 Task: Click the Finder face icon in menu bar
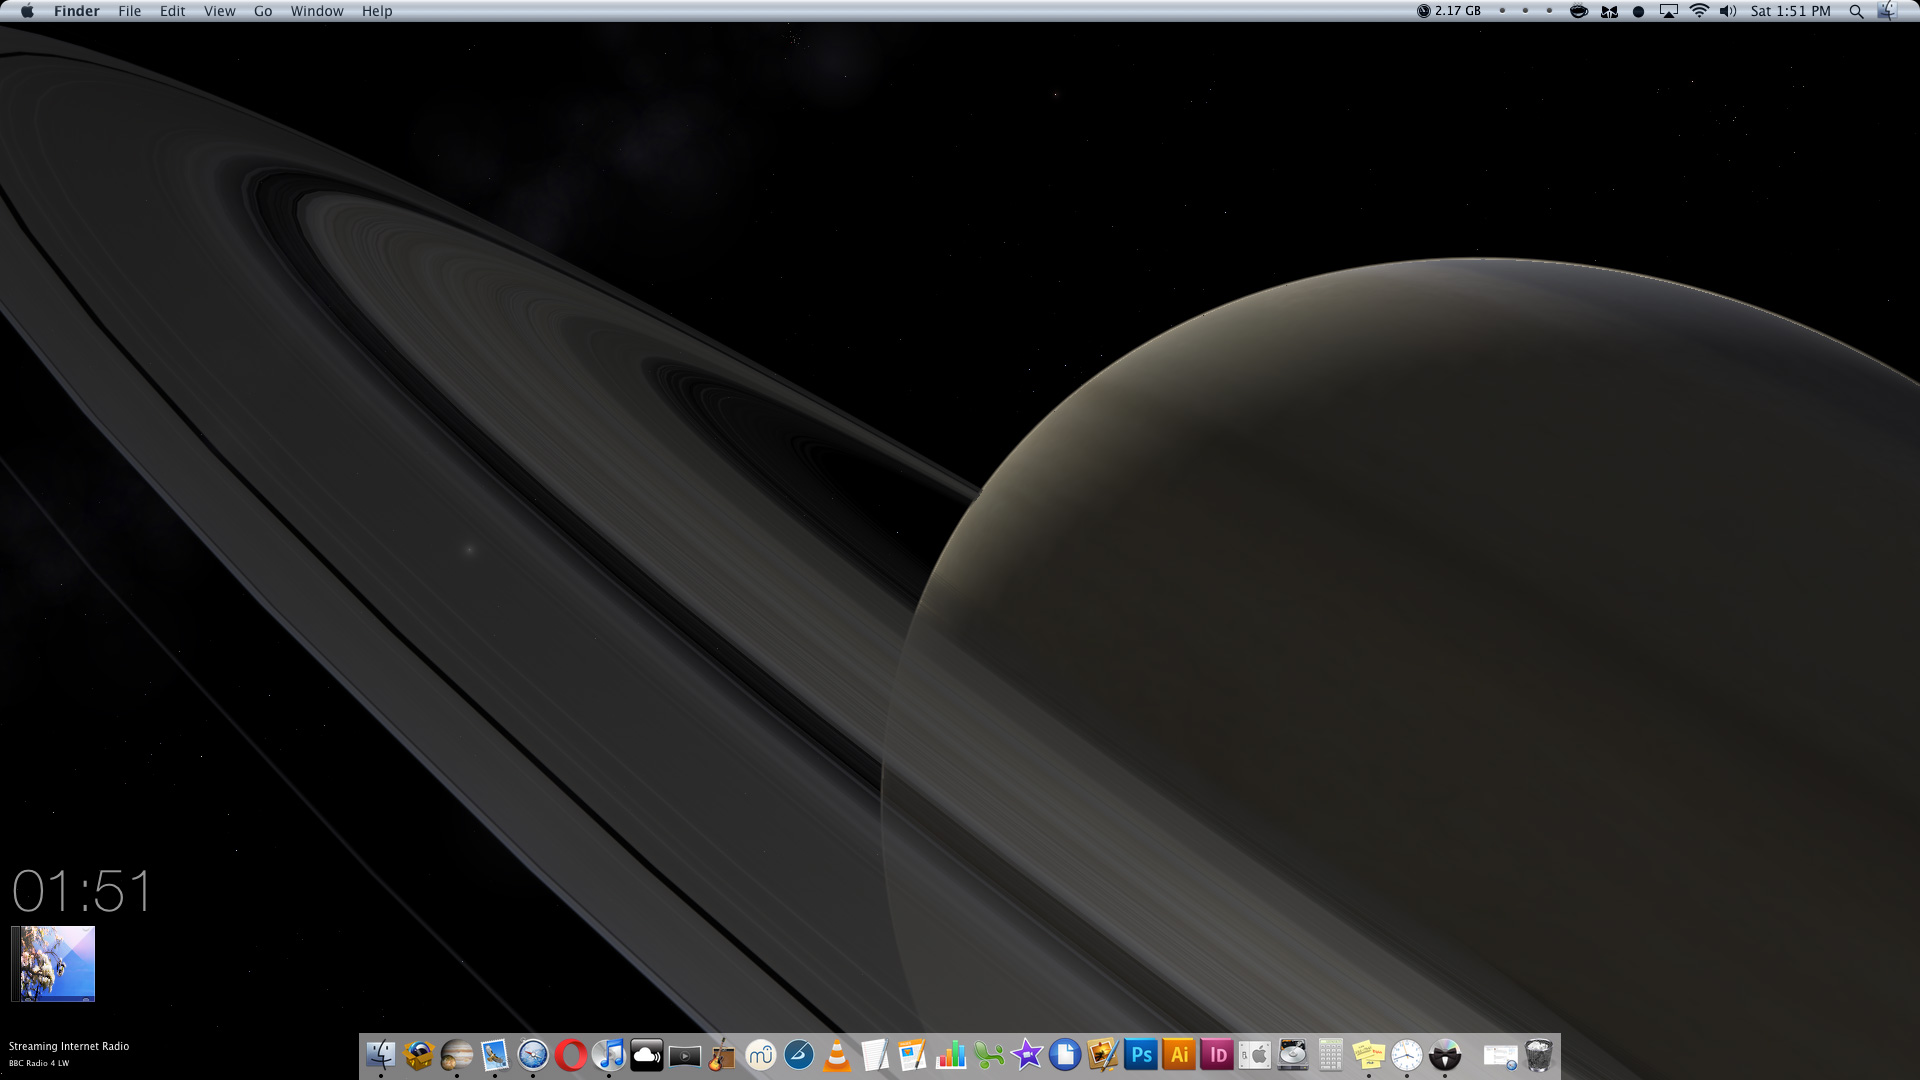(x=1886, y=11)
